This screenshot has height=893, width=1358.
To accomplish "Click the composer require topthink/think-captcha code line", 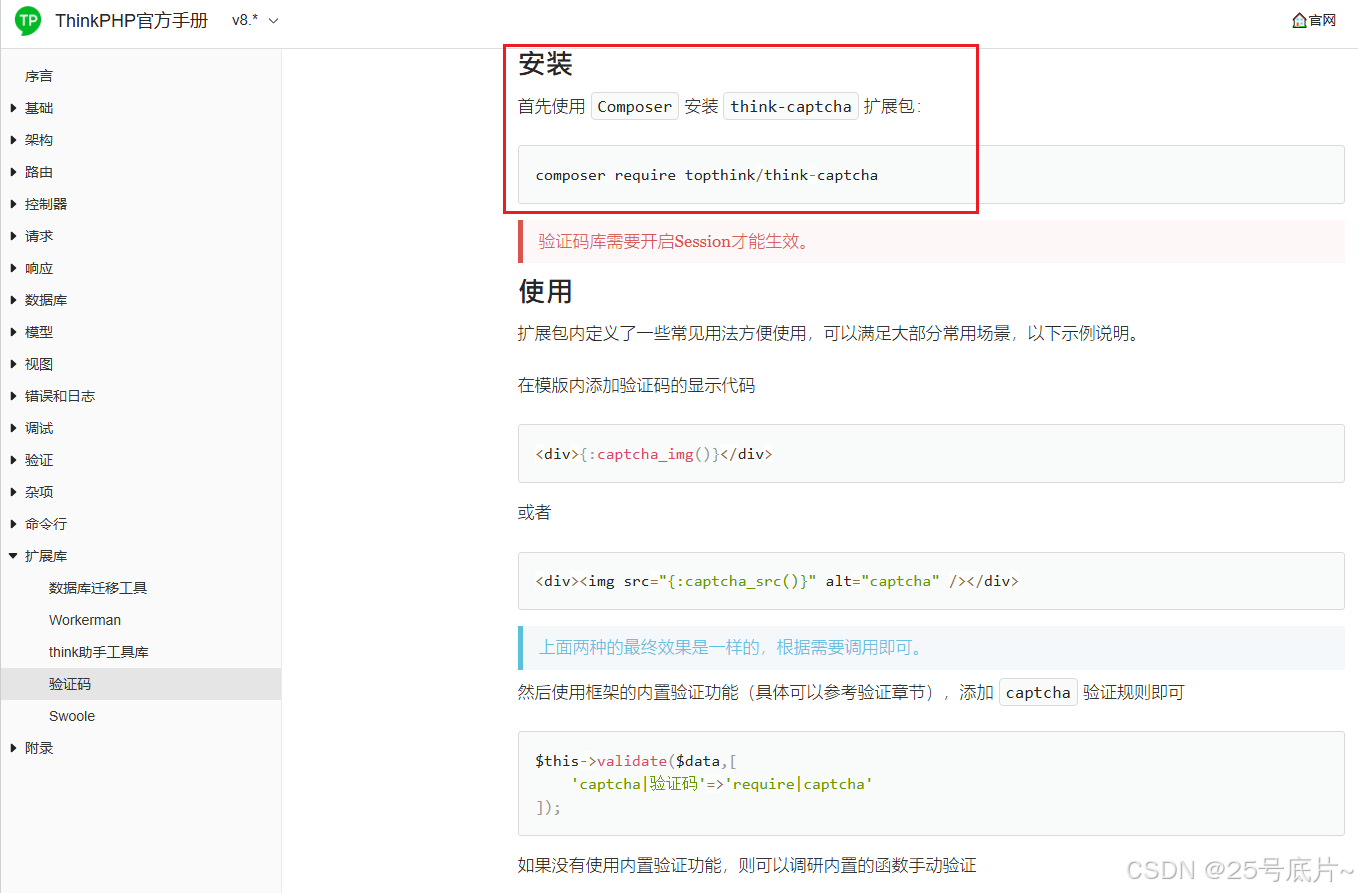I will [x=707, y=175].
